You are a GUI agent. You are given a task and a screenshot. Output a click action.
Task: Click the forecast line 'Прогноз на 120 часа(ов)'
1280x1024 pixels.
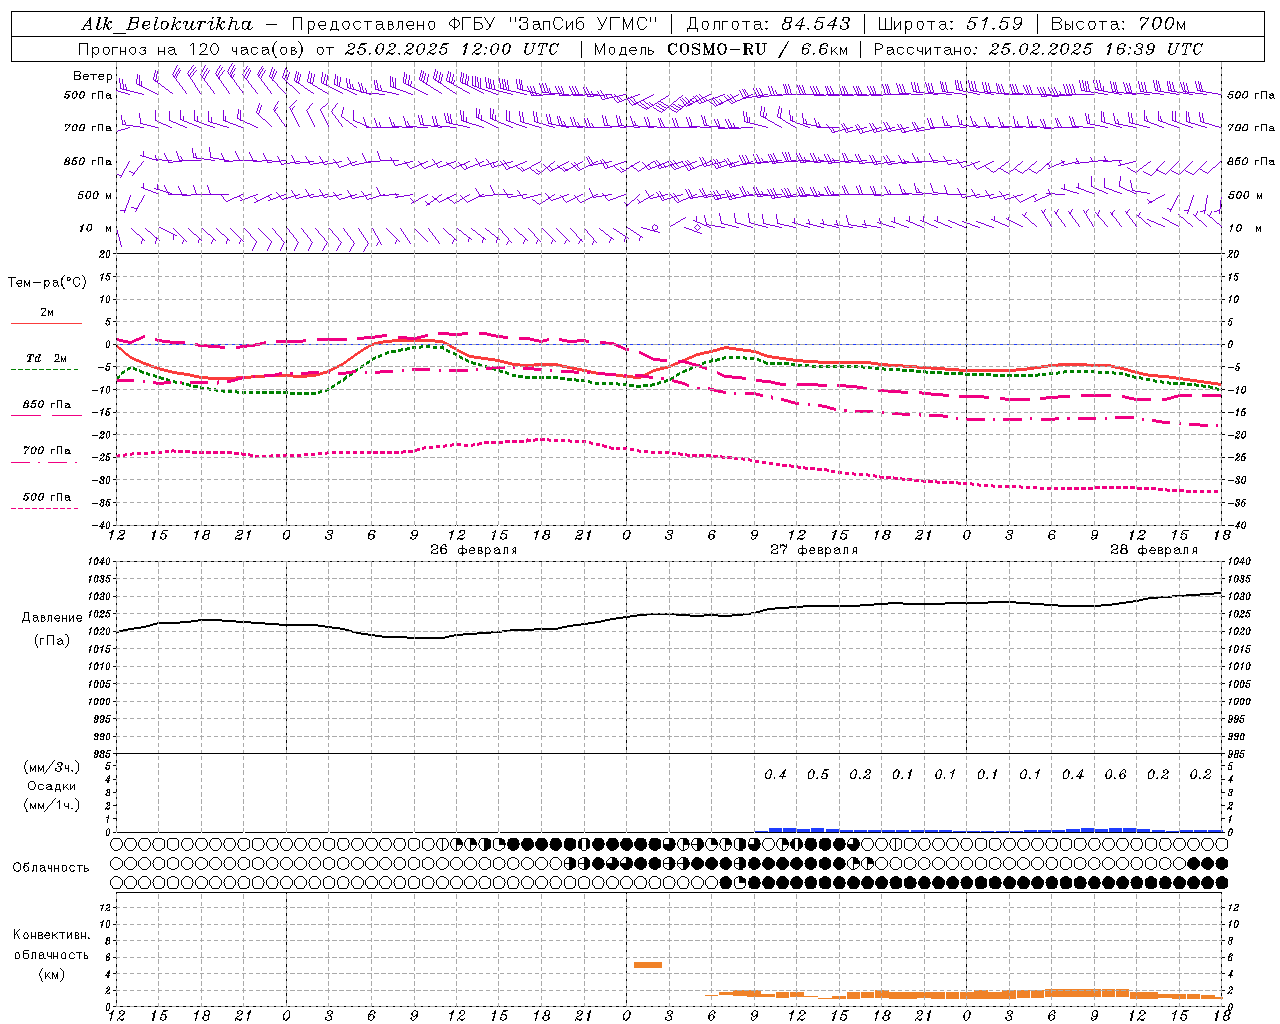[x=193, y=49]
